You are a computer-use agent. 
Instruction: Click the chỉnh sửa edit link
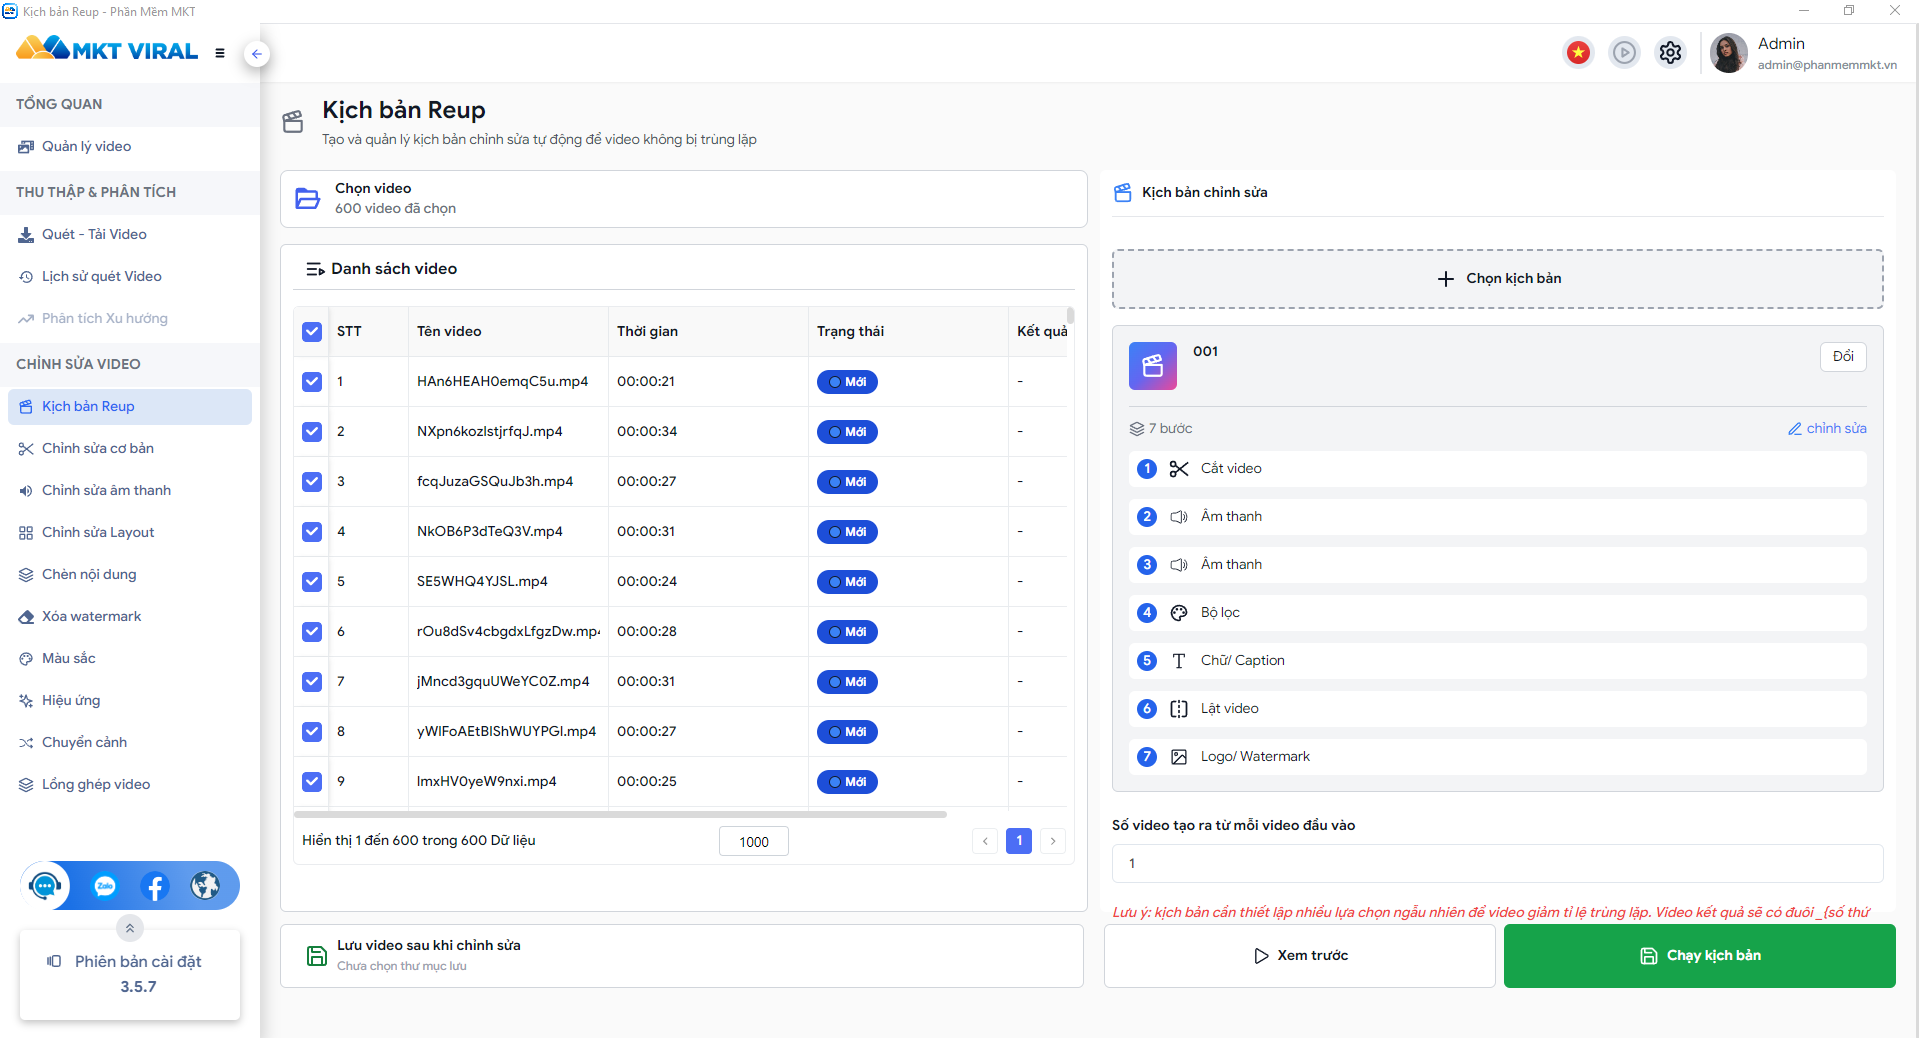[1827, 429]
